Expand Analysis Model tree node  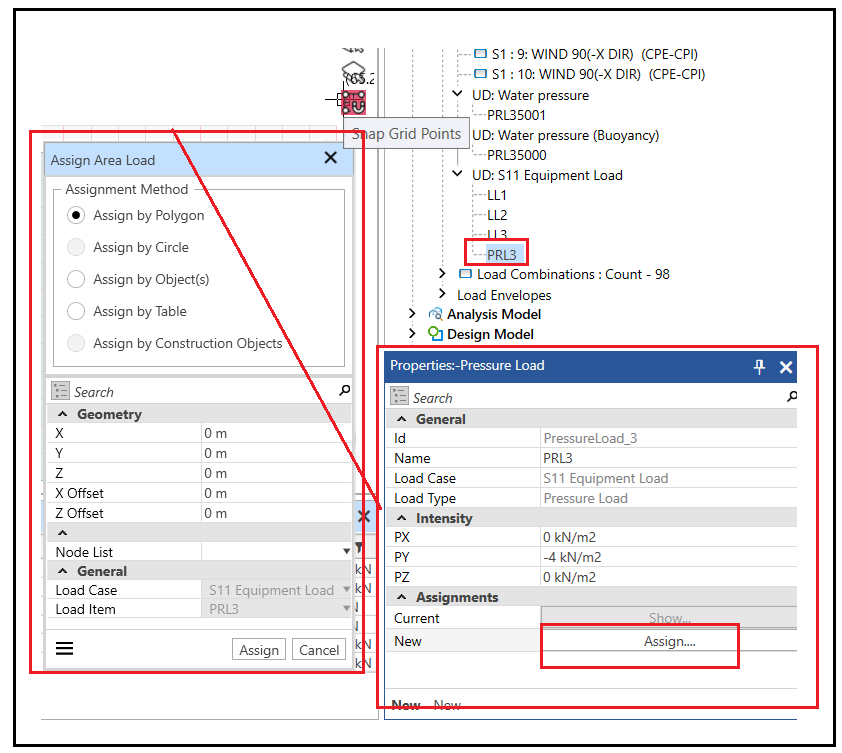(x=412, y=313)
